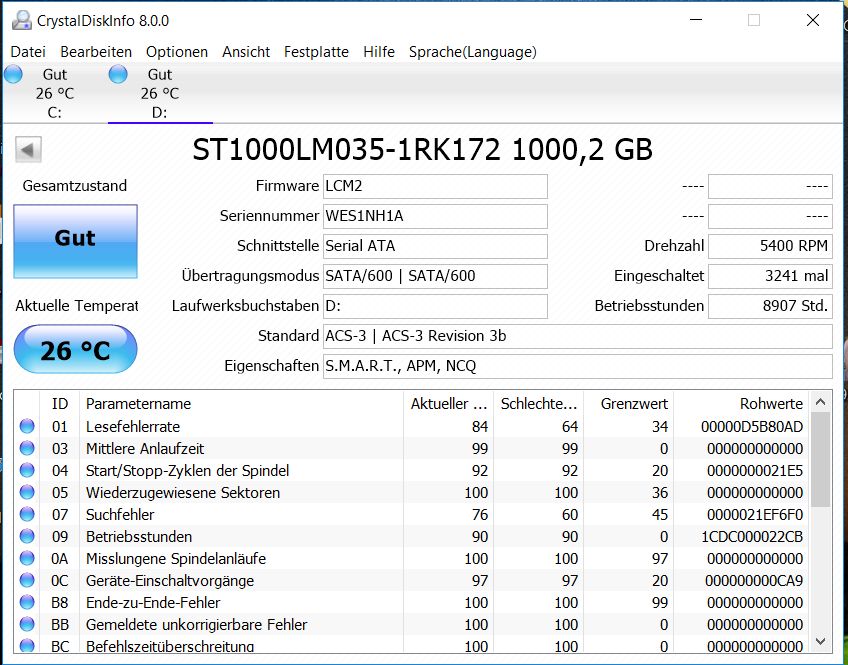Open the Optionen menu
Viewport: 848px width, 665px height.
pos(177,52)
